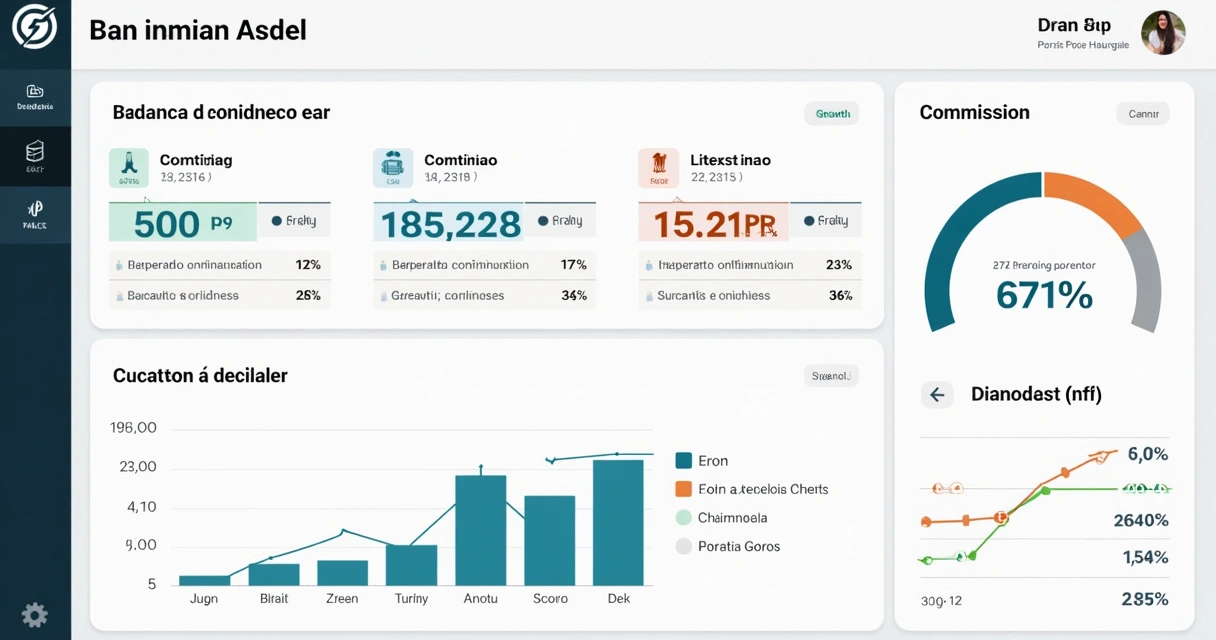Open settings gear in the sidebar
The width and height of the screenshot is (1216, 640).
click(x=35, y=614)
